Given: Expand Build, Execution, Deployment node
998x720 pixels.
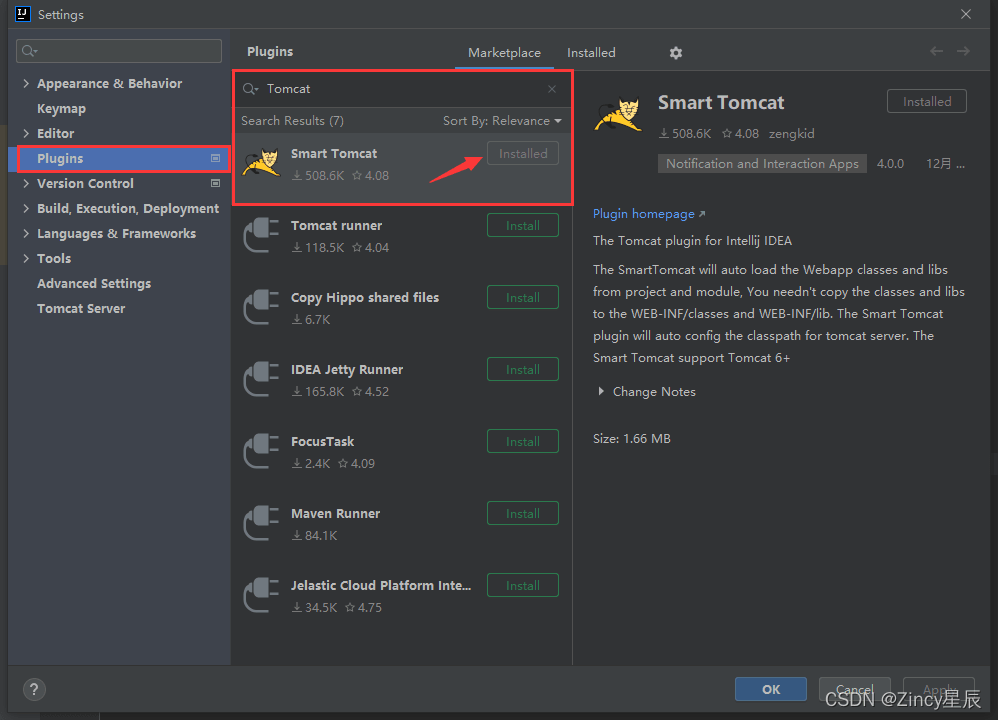Looking at the screenshot, I should (26, 208).
